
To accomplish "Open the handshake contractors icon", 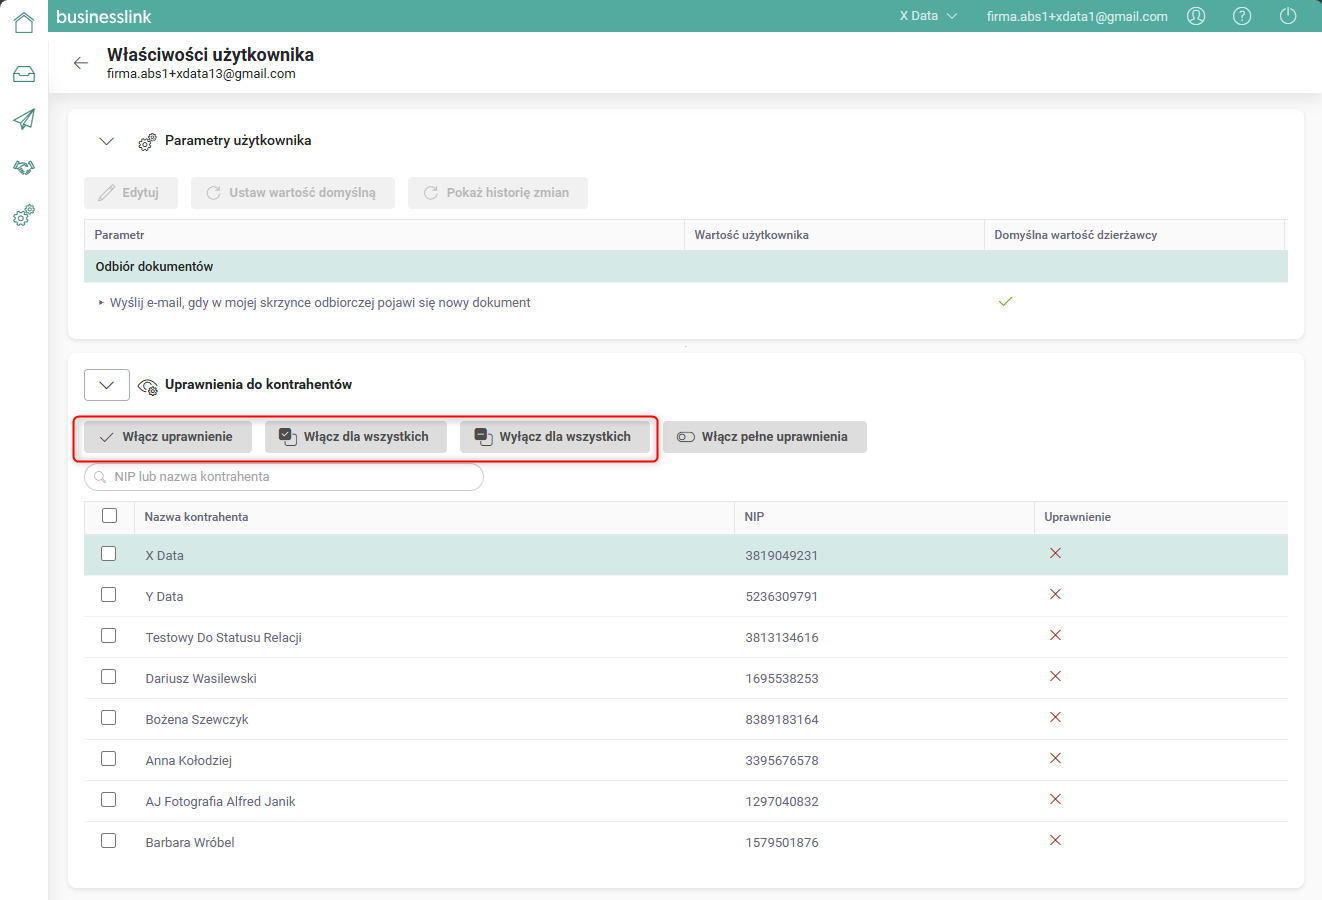I will pyautogui.click(x=24, y=167).
